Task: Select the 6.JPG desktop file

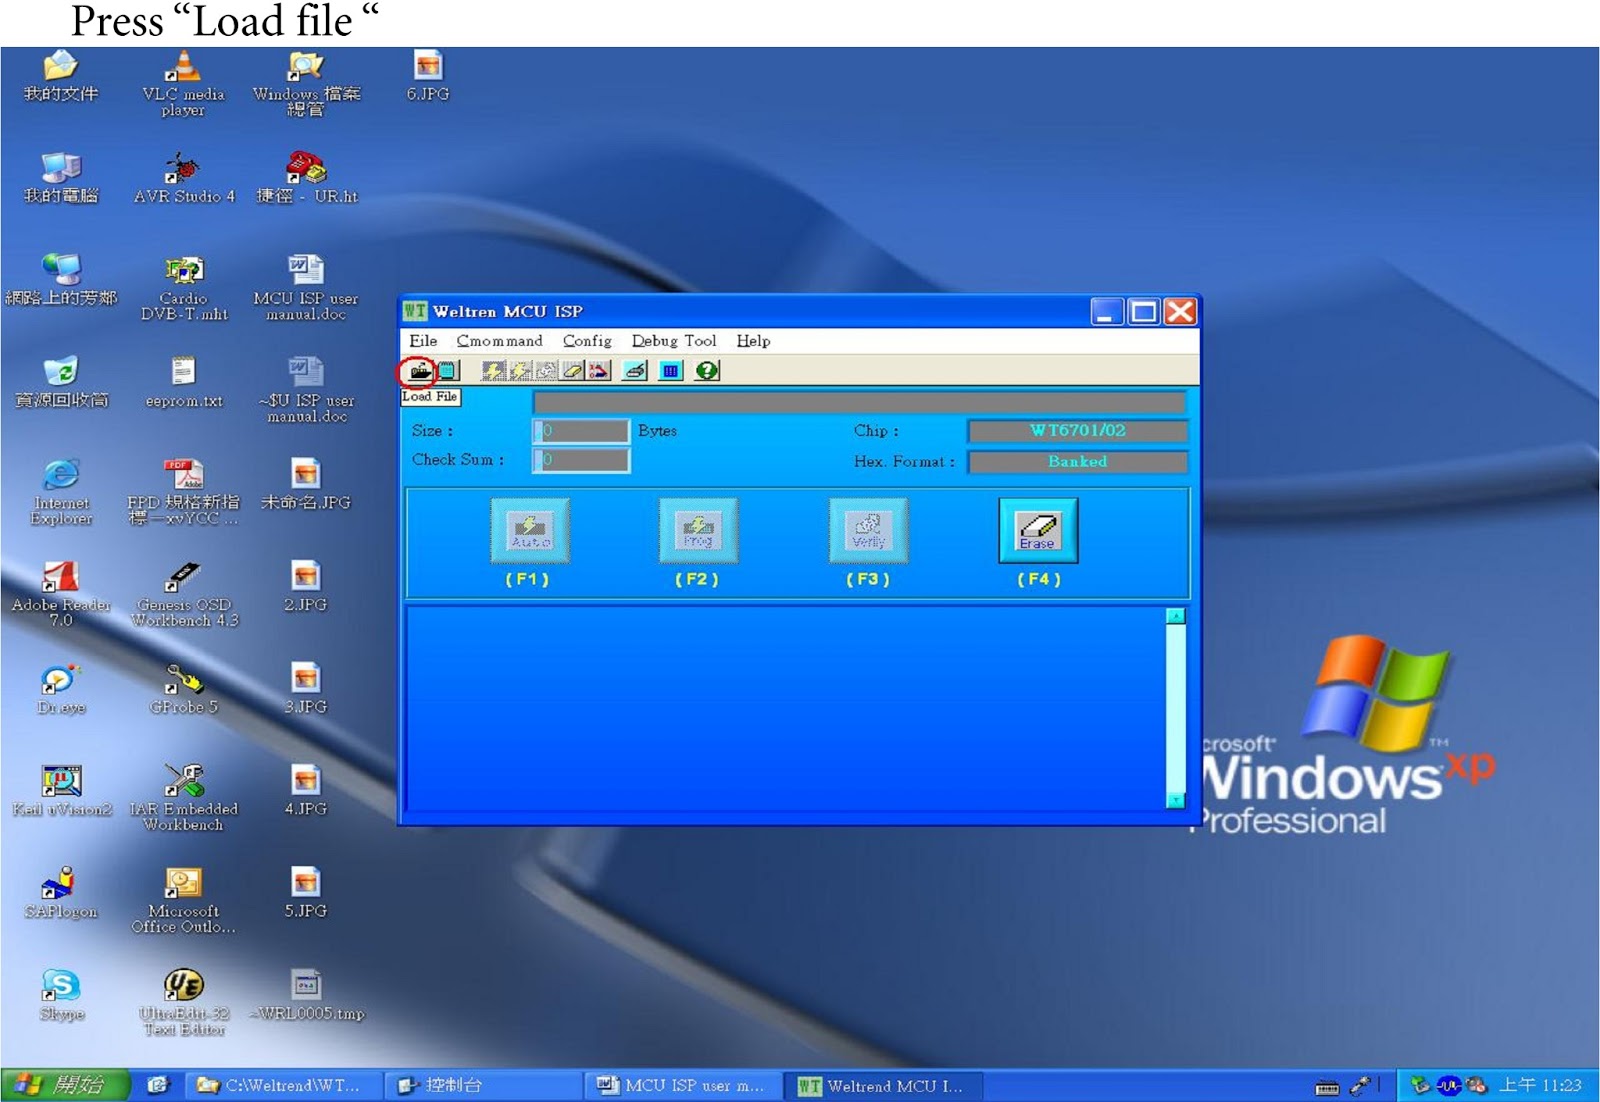Action: pos(428,76)
